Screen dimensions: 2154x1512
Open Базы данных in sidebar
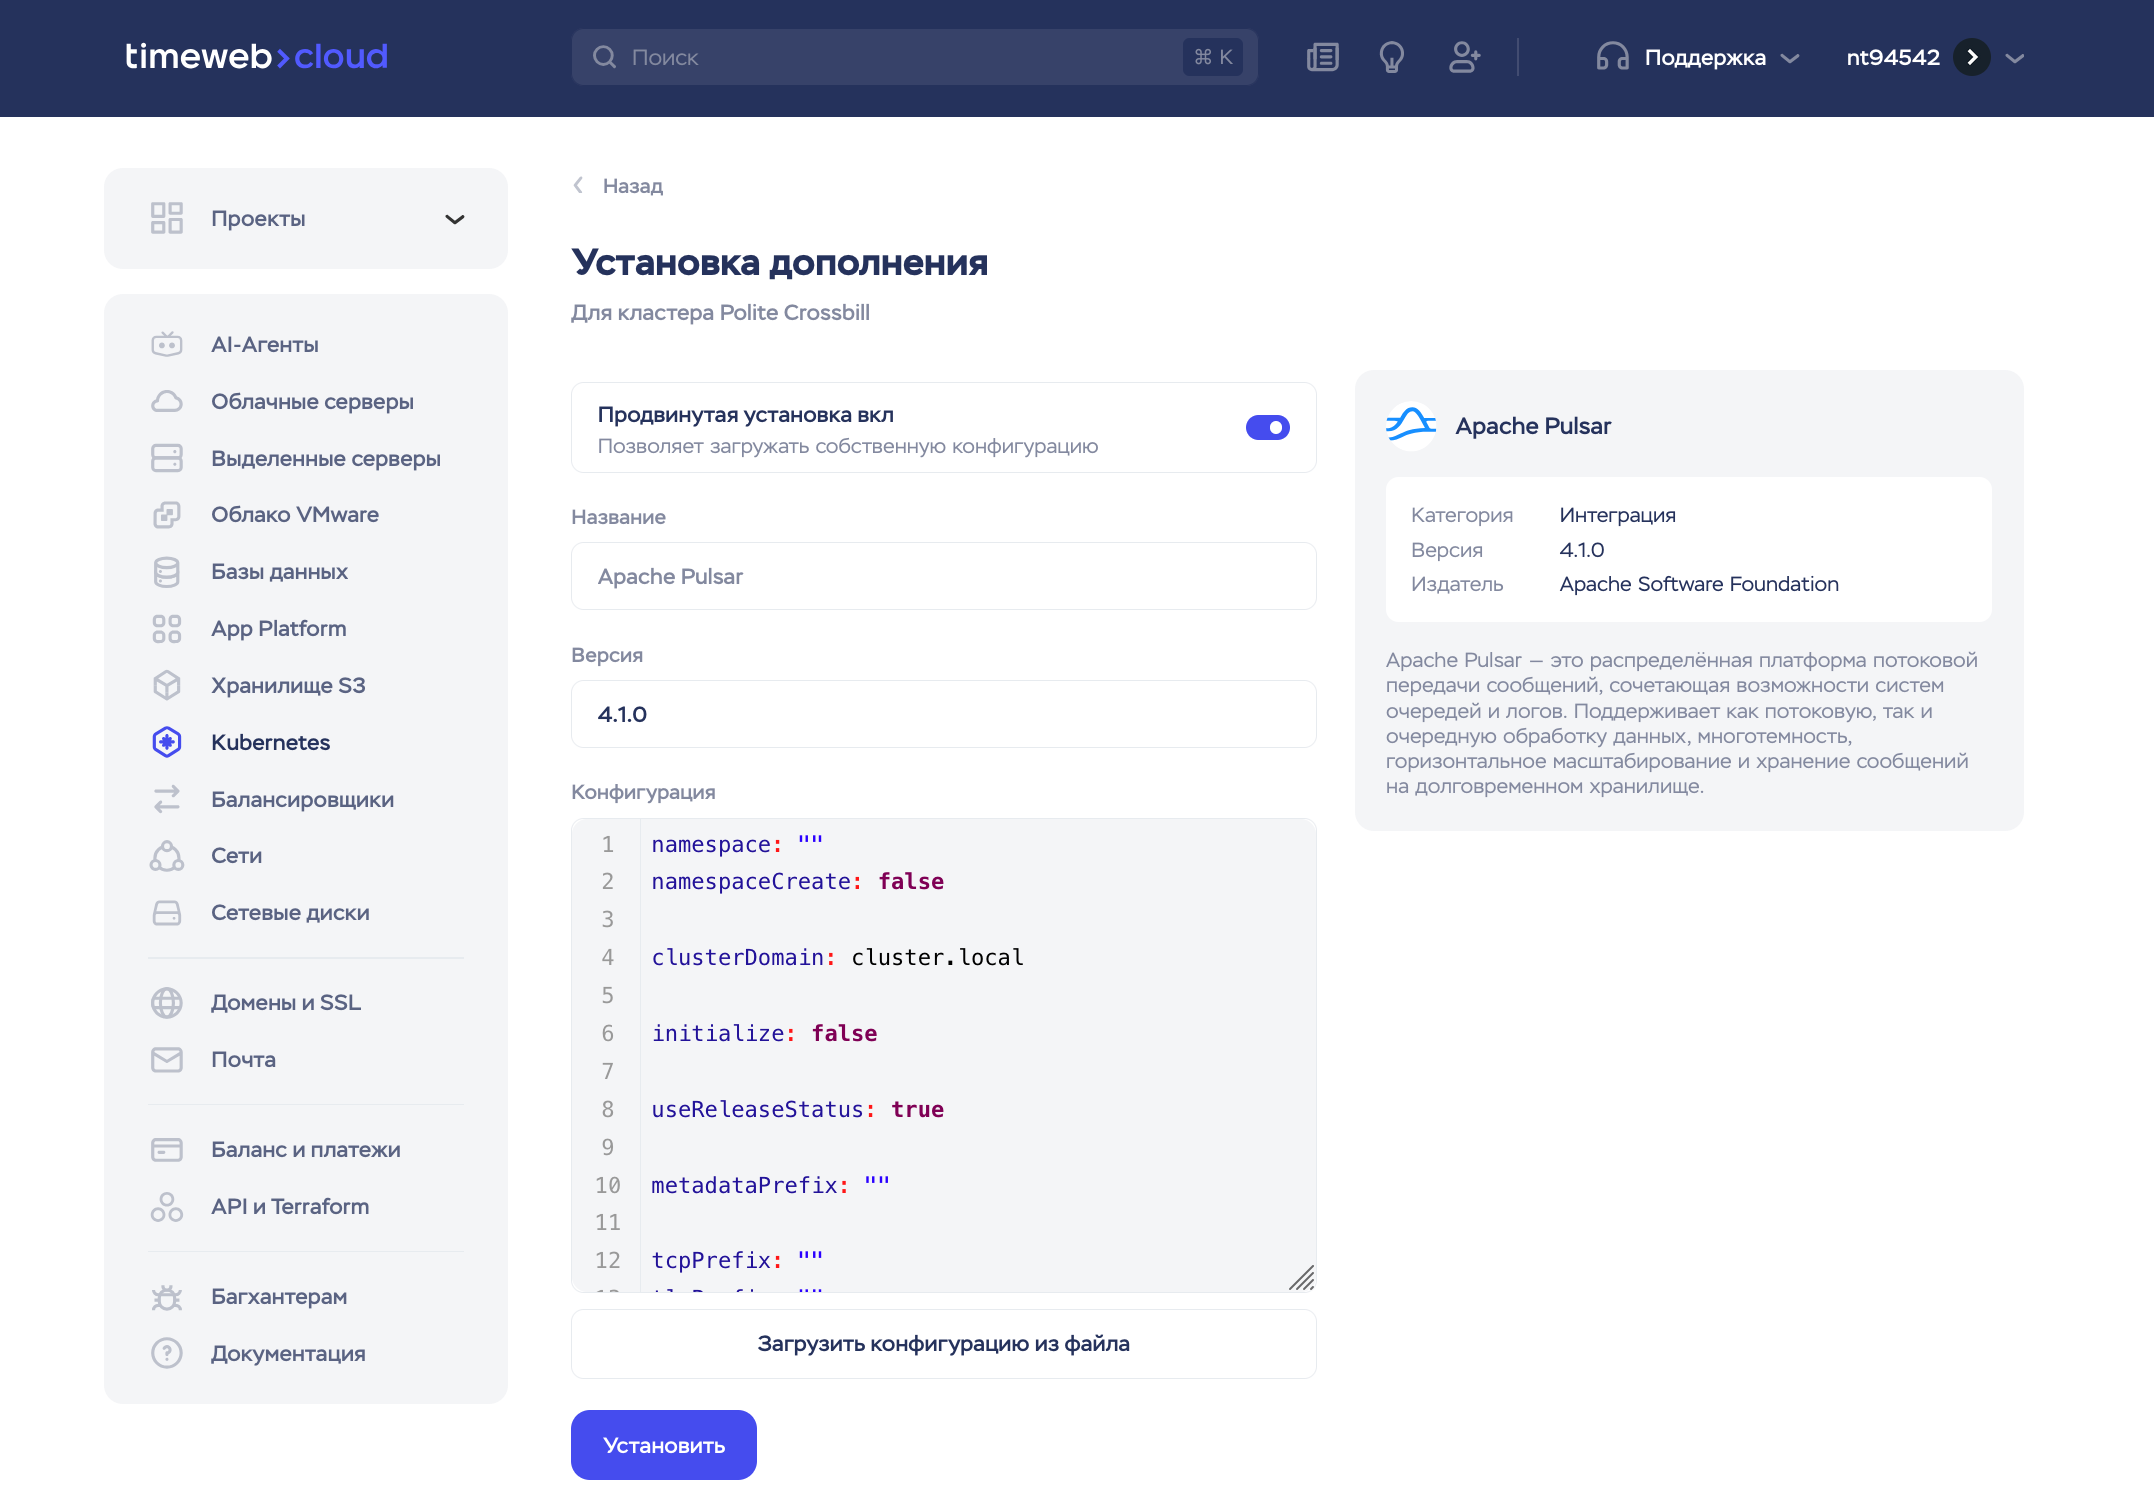click(279, 572)
